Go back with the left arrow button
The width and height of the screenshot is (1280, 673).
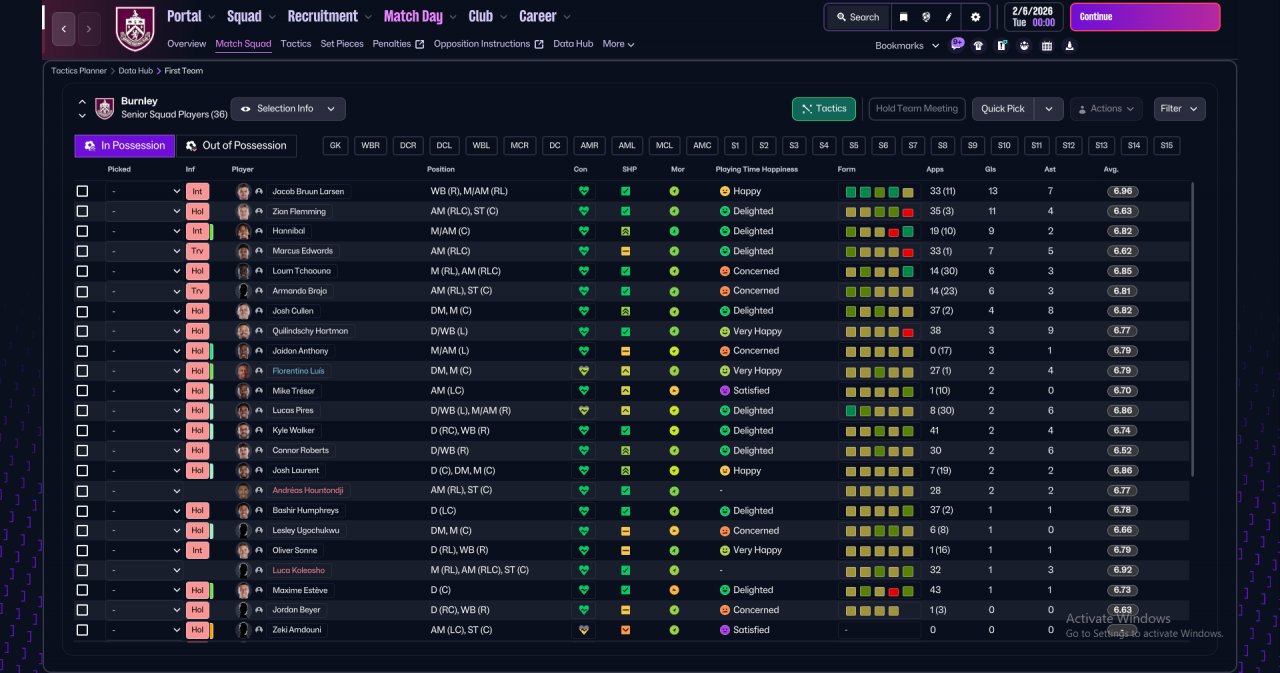point(63,29)
